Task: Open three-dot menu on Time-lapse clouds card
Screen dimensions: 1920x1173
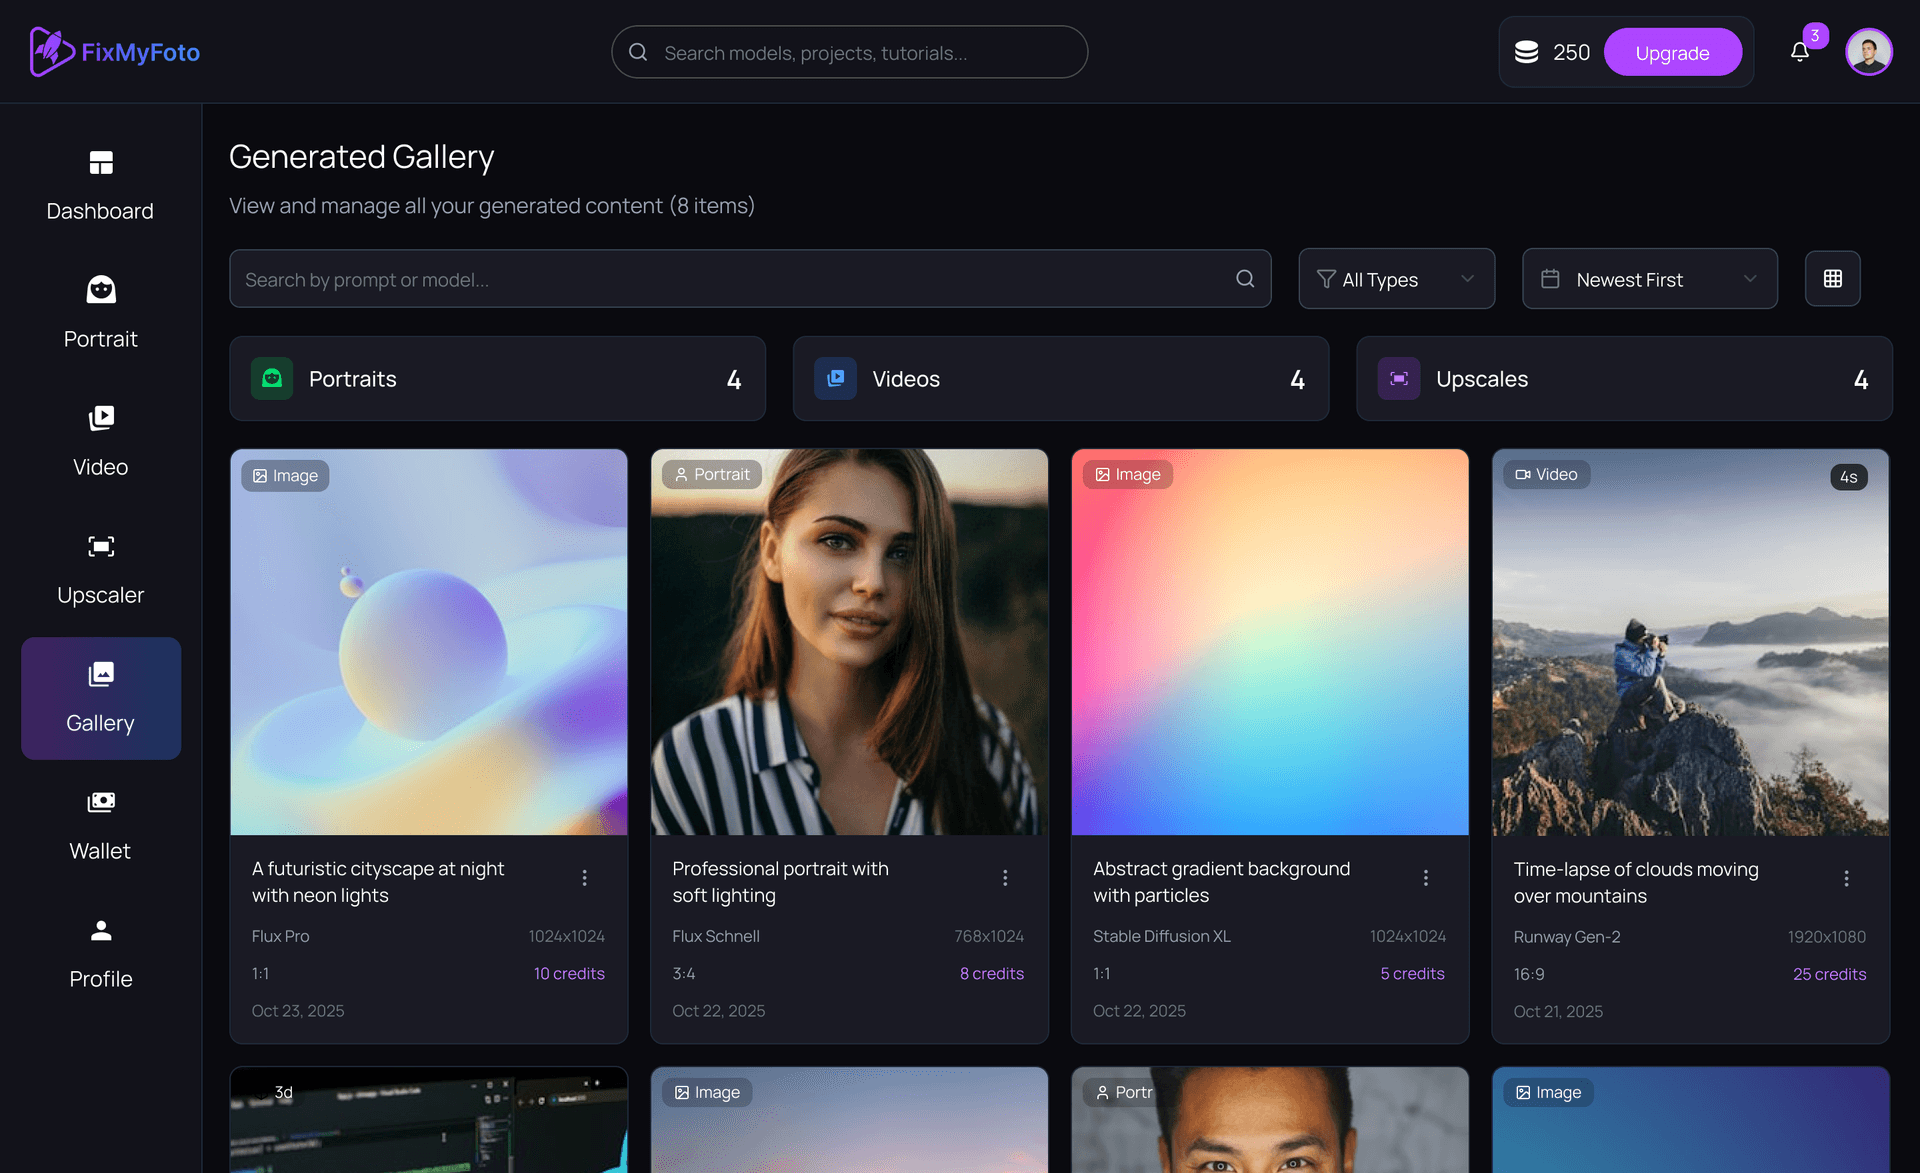Action: [1846, 878]
